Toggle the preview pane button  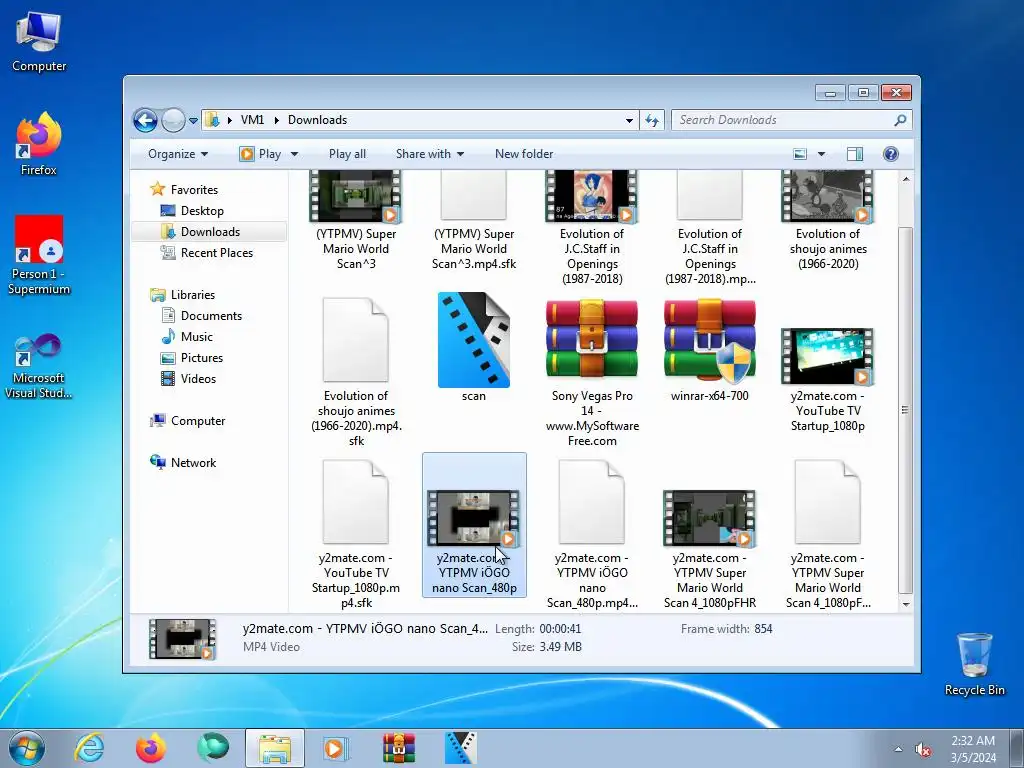click(854, 154)
